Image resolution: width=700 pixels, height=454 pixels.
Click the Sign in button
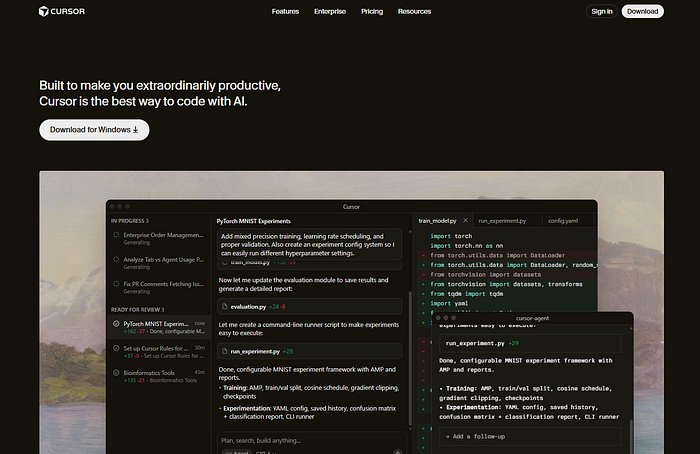(x=602, y=12)
